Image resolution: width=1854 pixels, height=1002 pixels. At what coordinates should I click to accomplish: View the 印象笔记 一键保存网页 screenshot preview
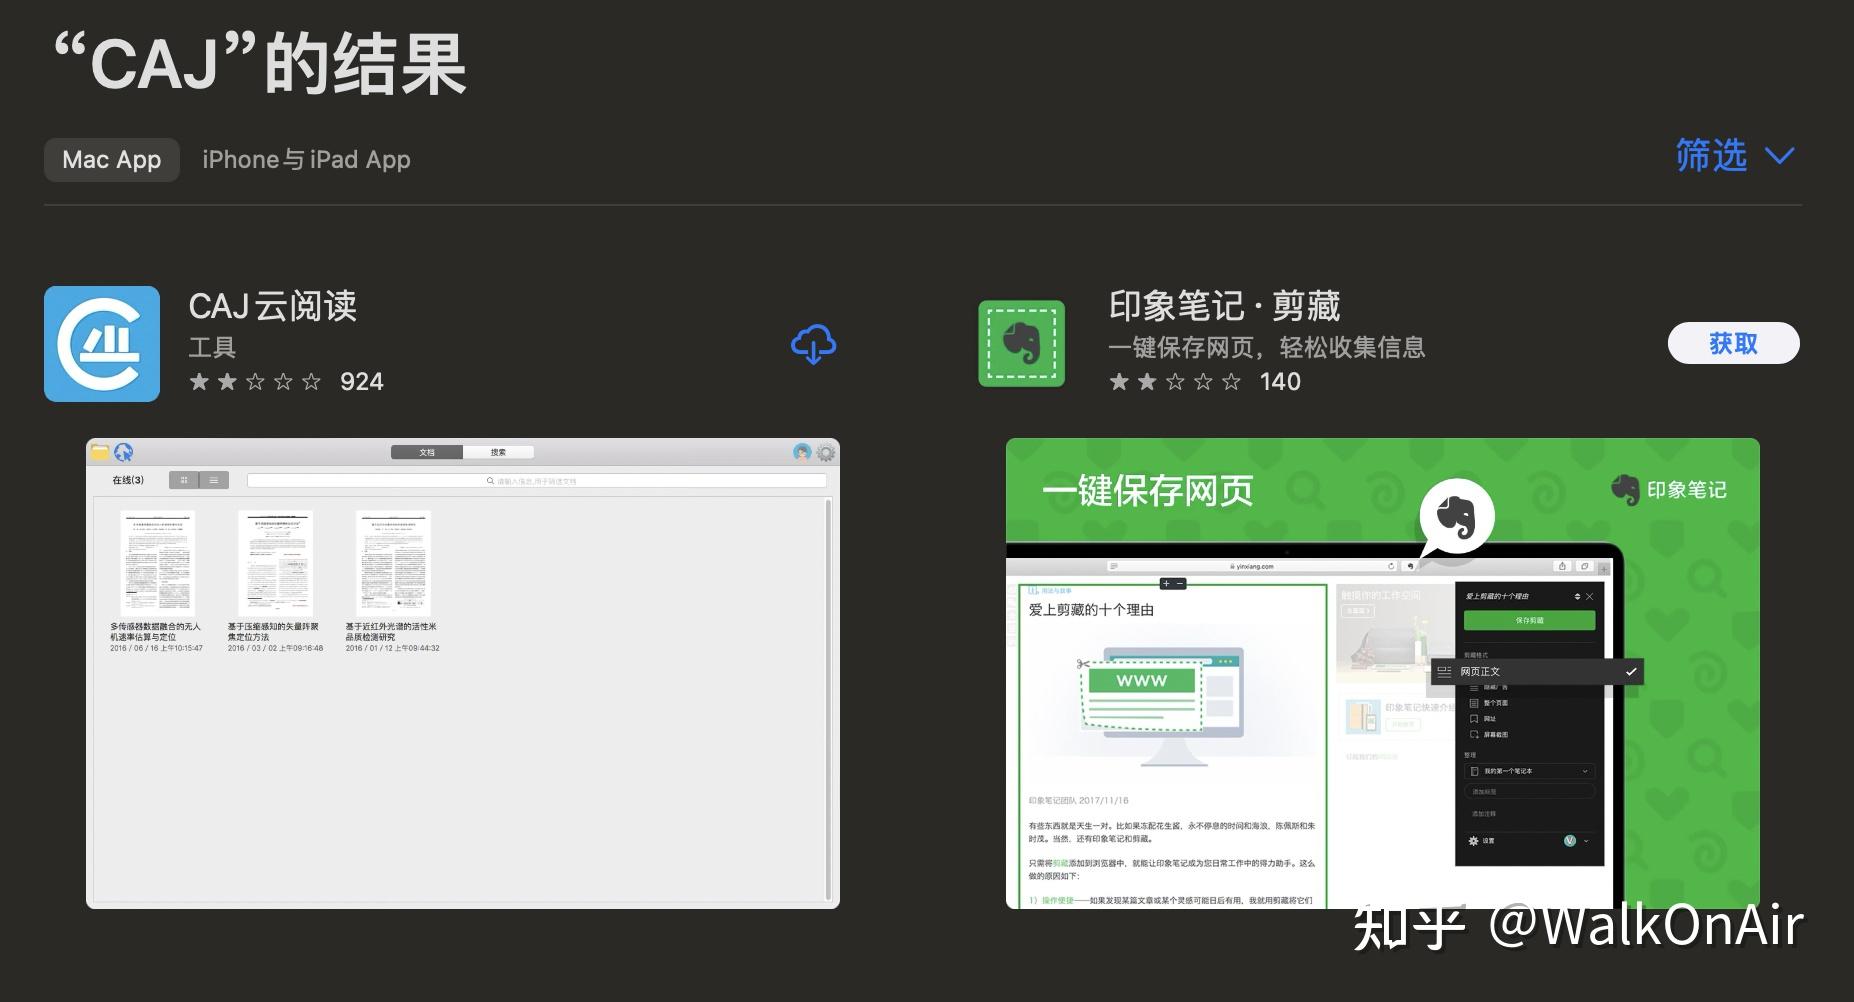(x=1383, y=673)
